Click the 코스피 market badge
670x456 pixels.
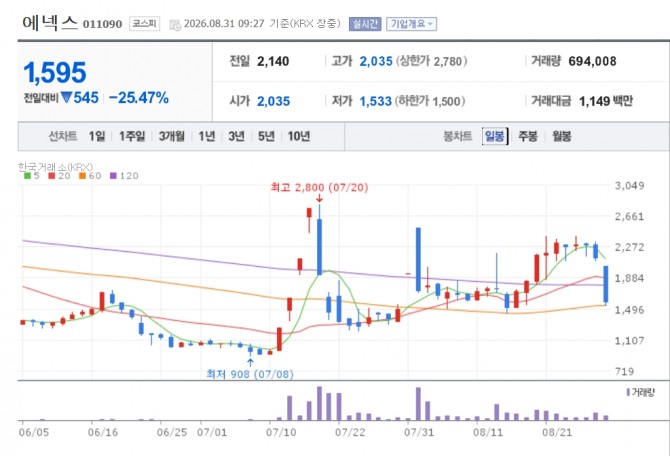click(144, 24)
